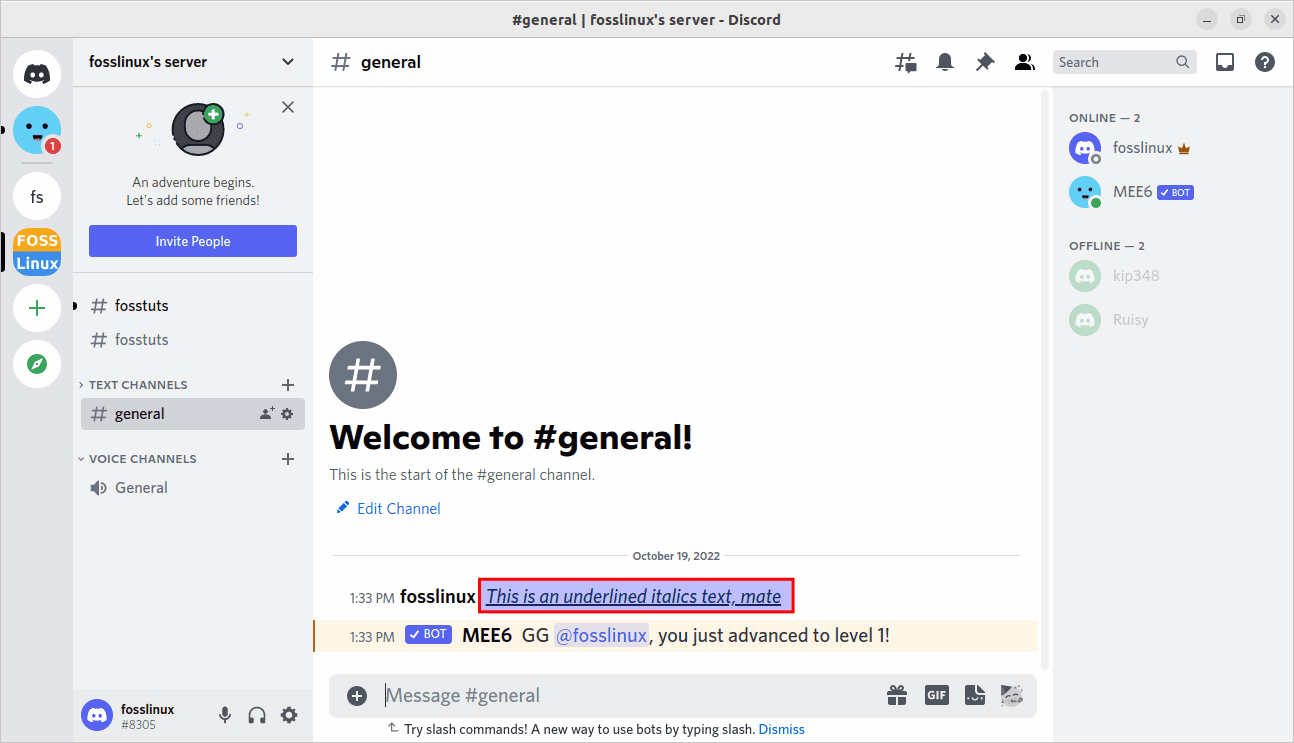
Task: Click the @fosslinux mention
Action: click(601, 635)
